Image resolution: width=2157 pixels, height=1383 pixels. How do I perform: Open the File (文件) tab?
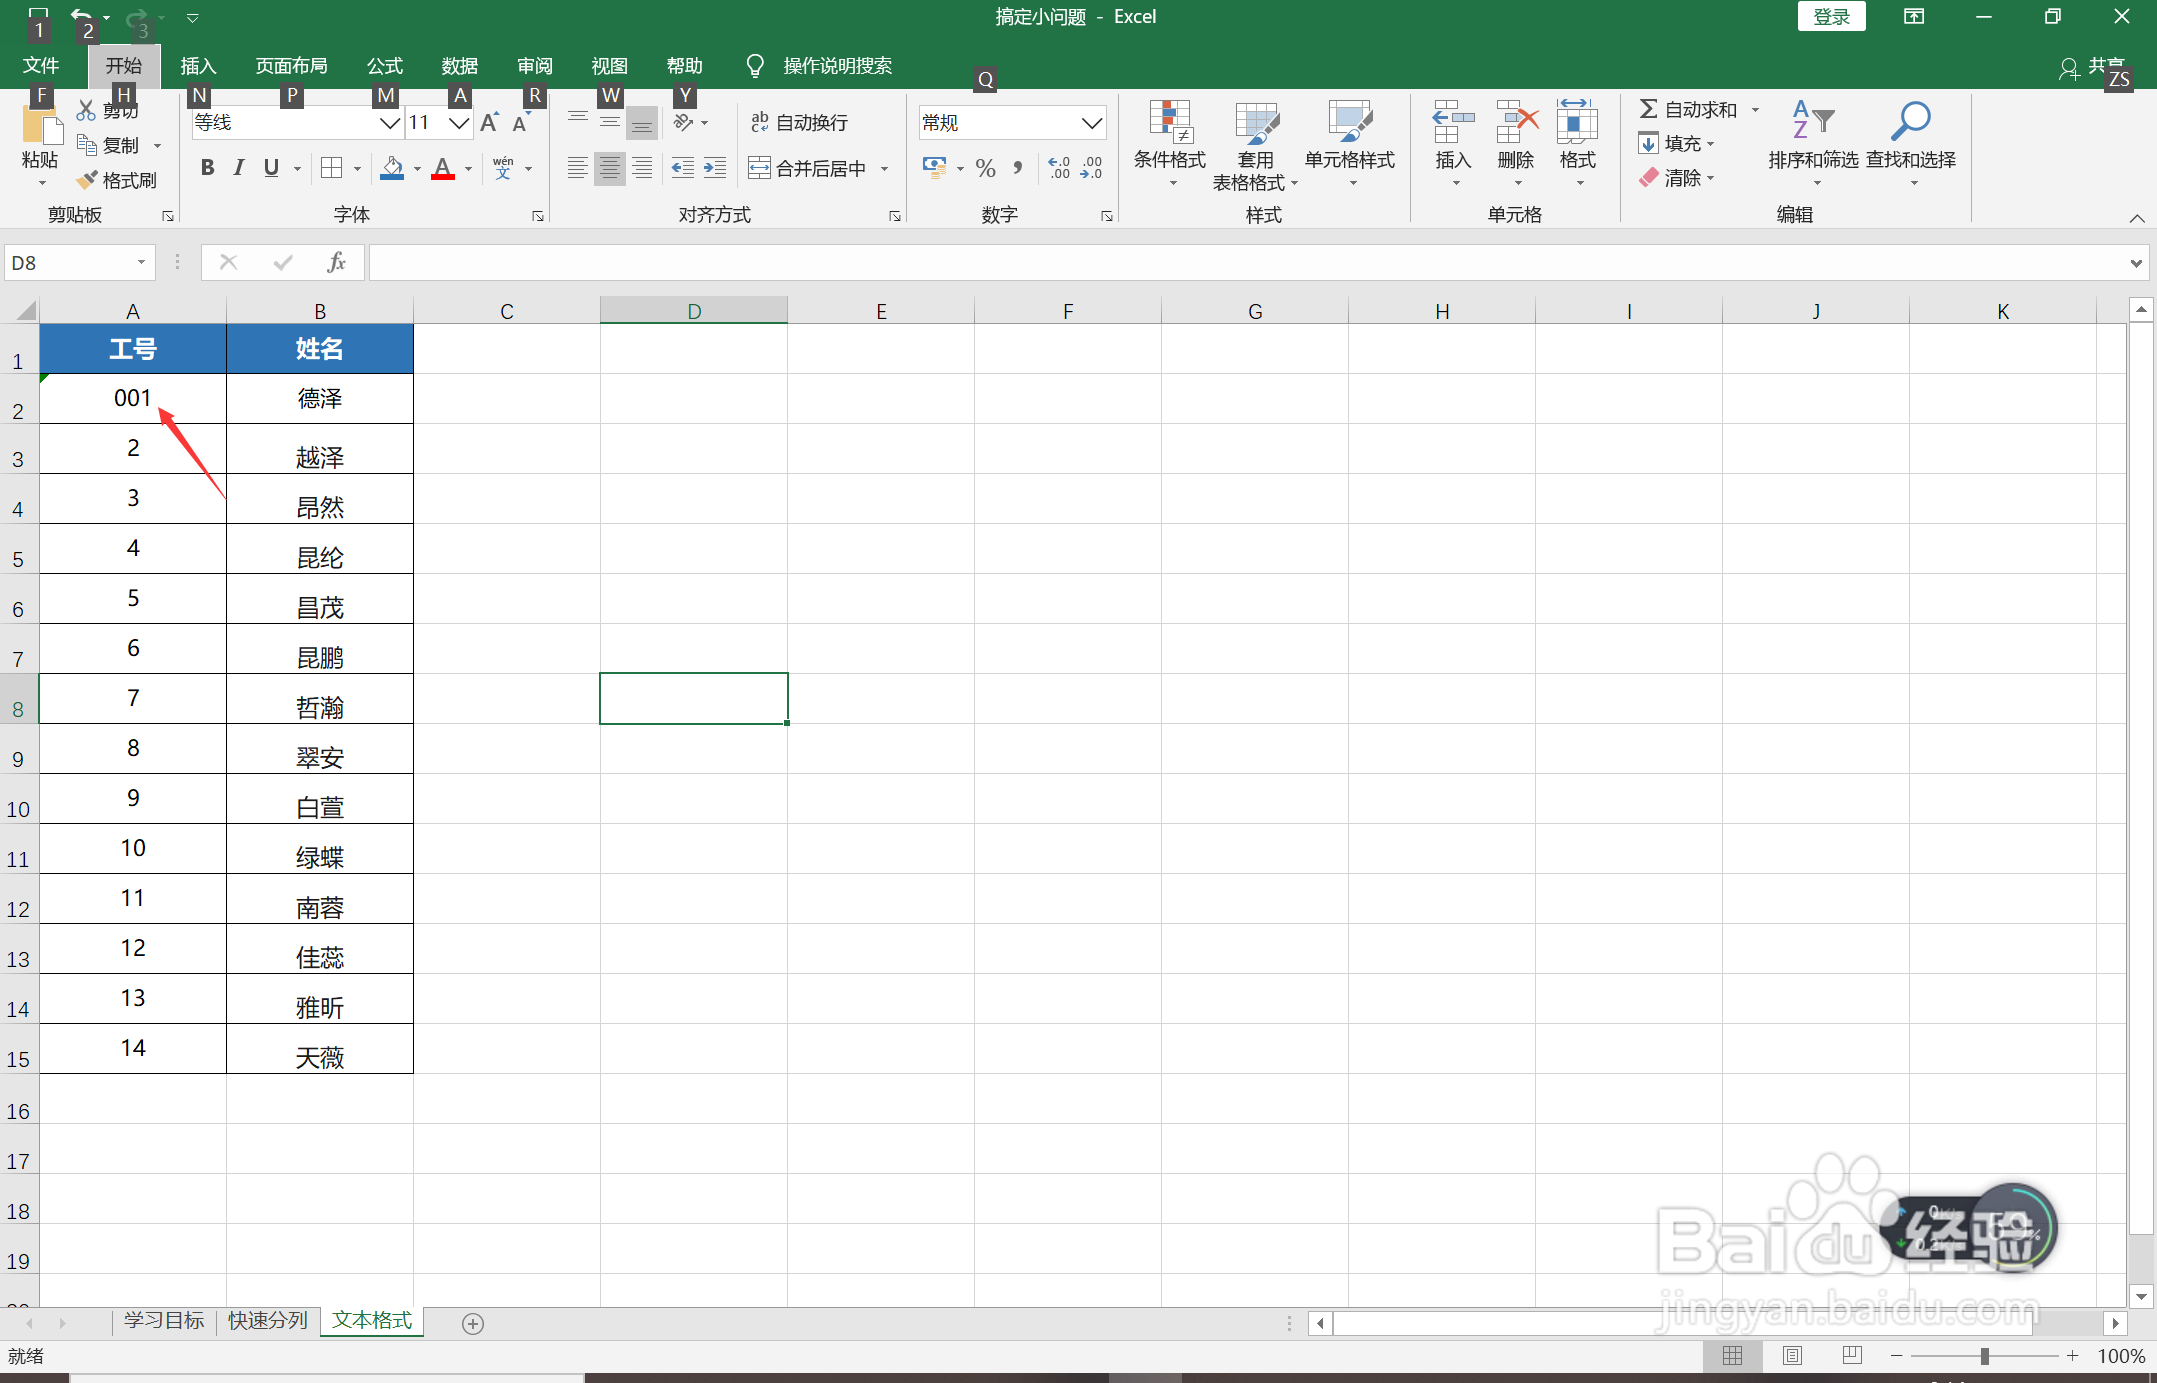(41, 66)
